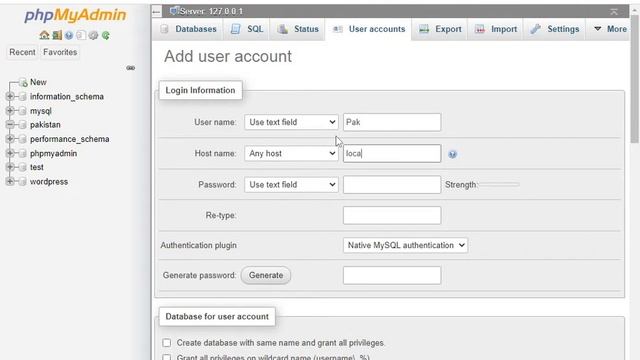Click the phpmyadmin database icon

(x=23, y=153)
